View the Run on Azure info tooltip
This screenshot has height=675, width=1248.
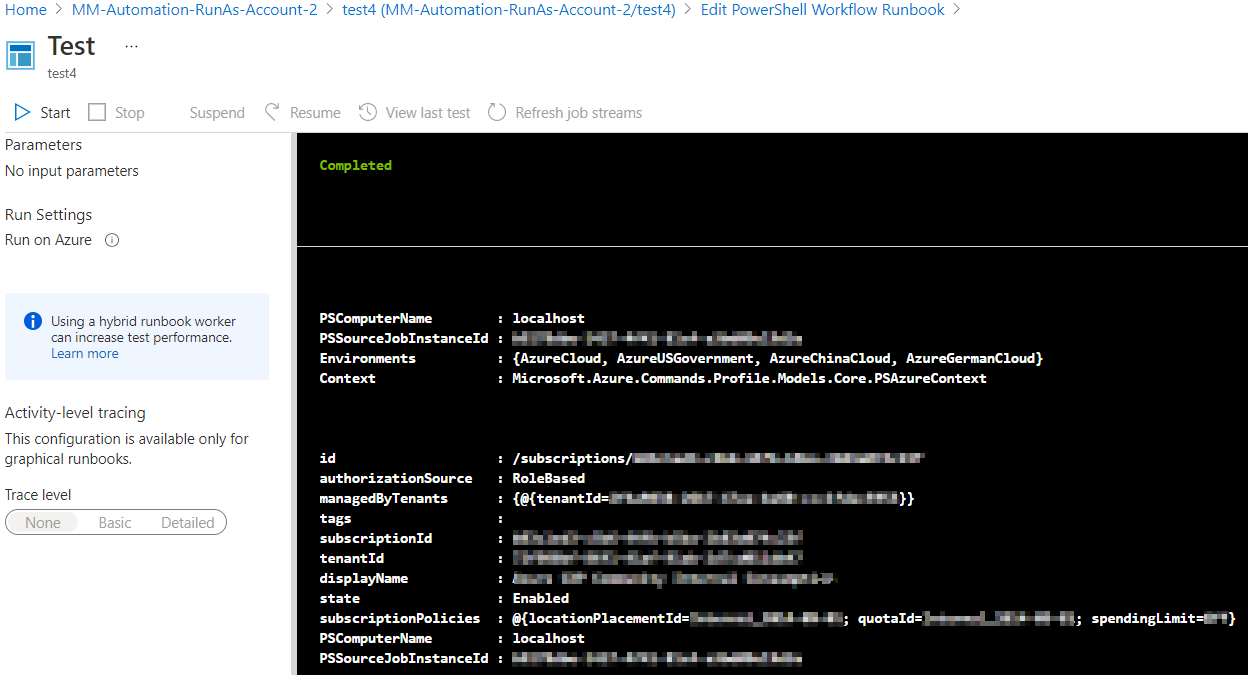pyautogui.click(x=111, y=240)
